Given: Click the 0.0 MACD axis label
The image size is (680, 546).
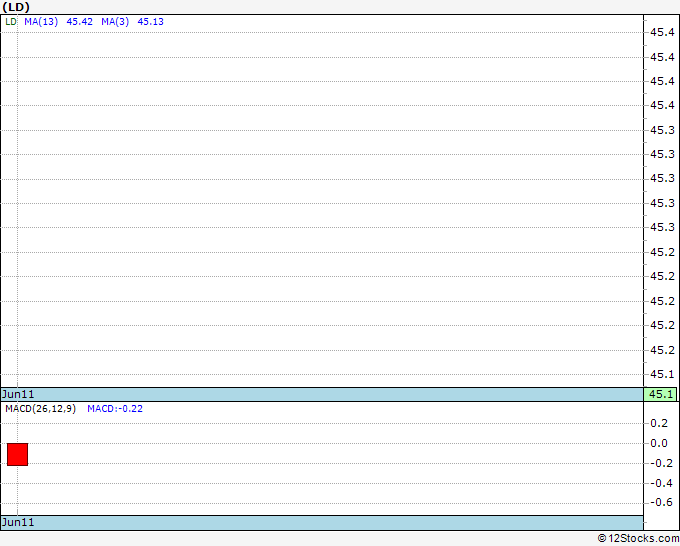Looking at the screenshot, I should point(659,443).
